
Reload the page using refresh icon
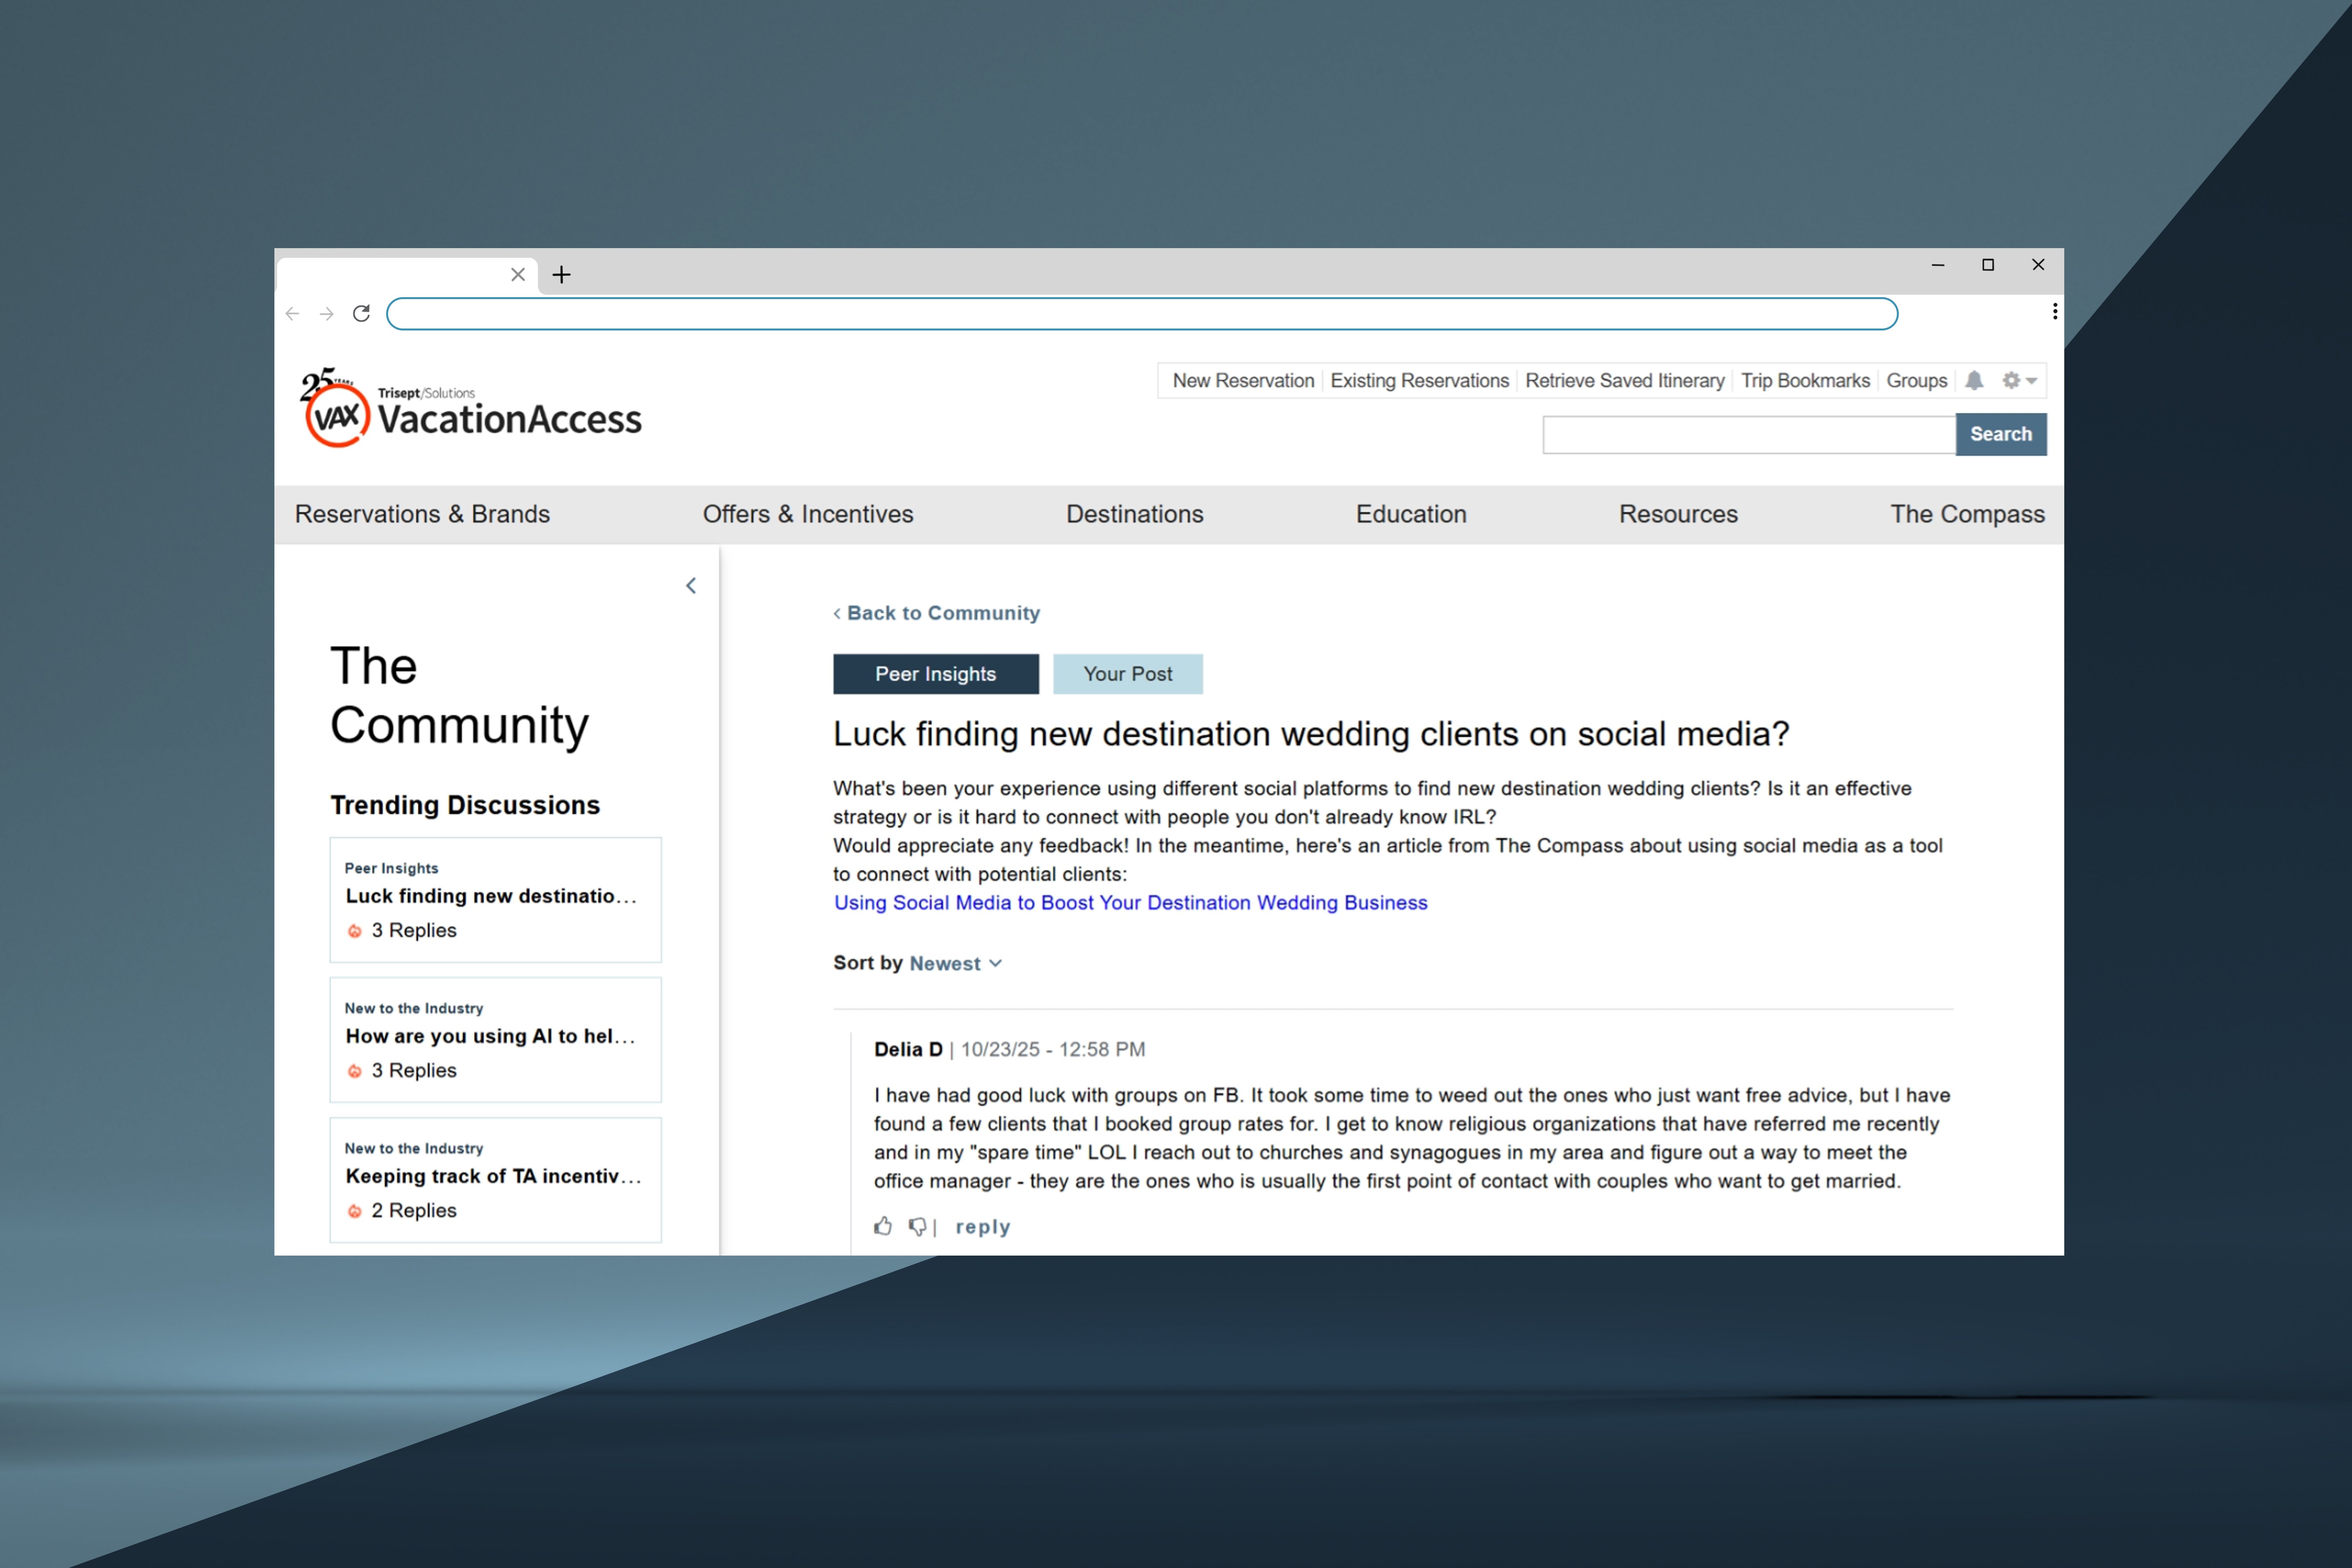[362, 314]
